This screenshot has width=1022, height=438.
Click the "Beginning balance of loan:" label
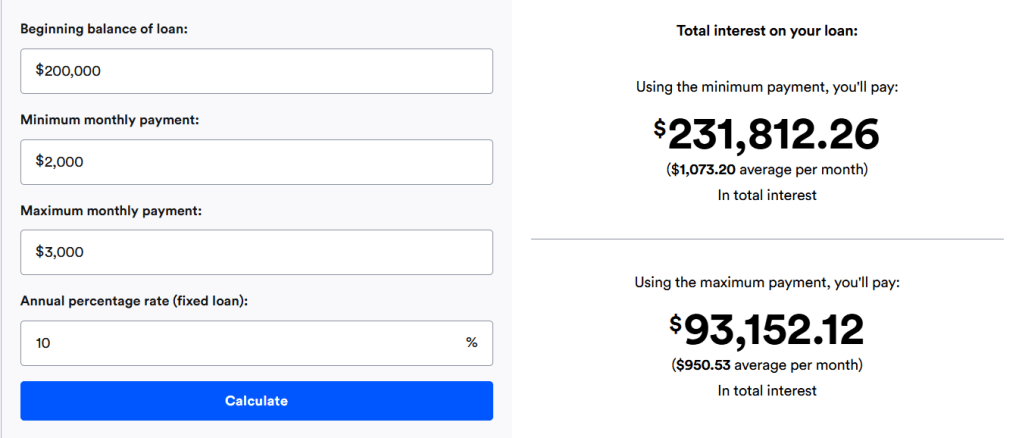[104, 29]
